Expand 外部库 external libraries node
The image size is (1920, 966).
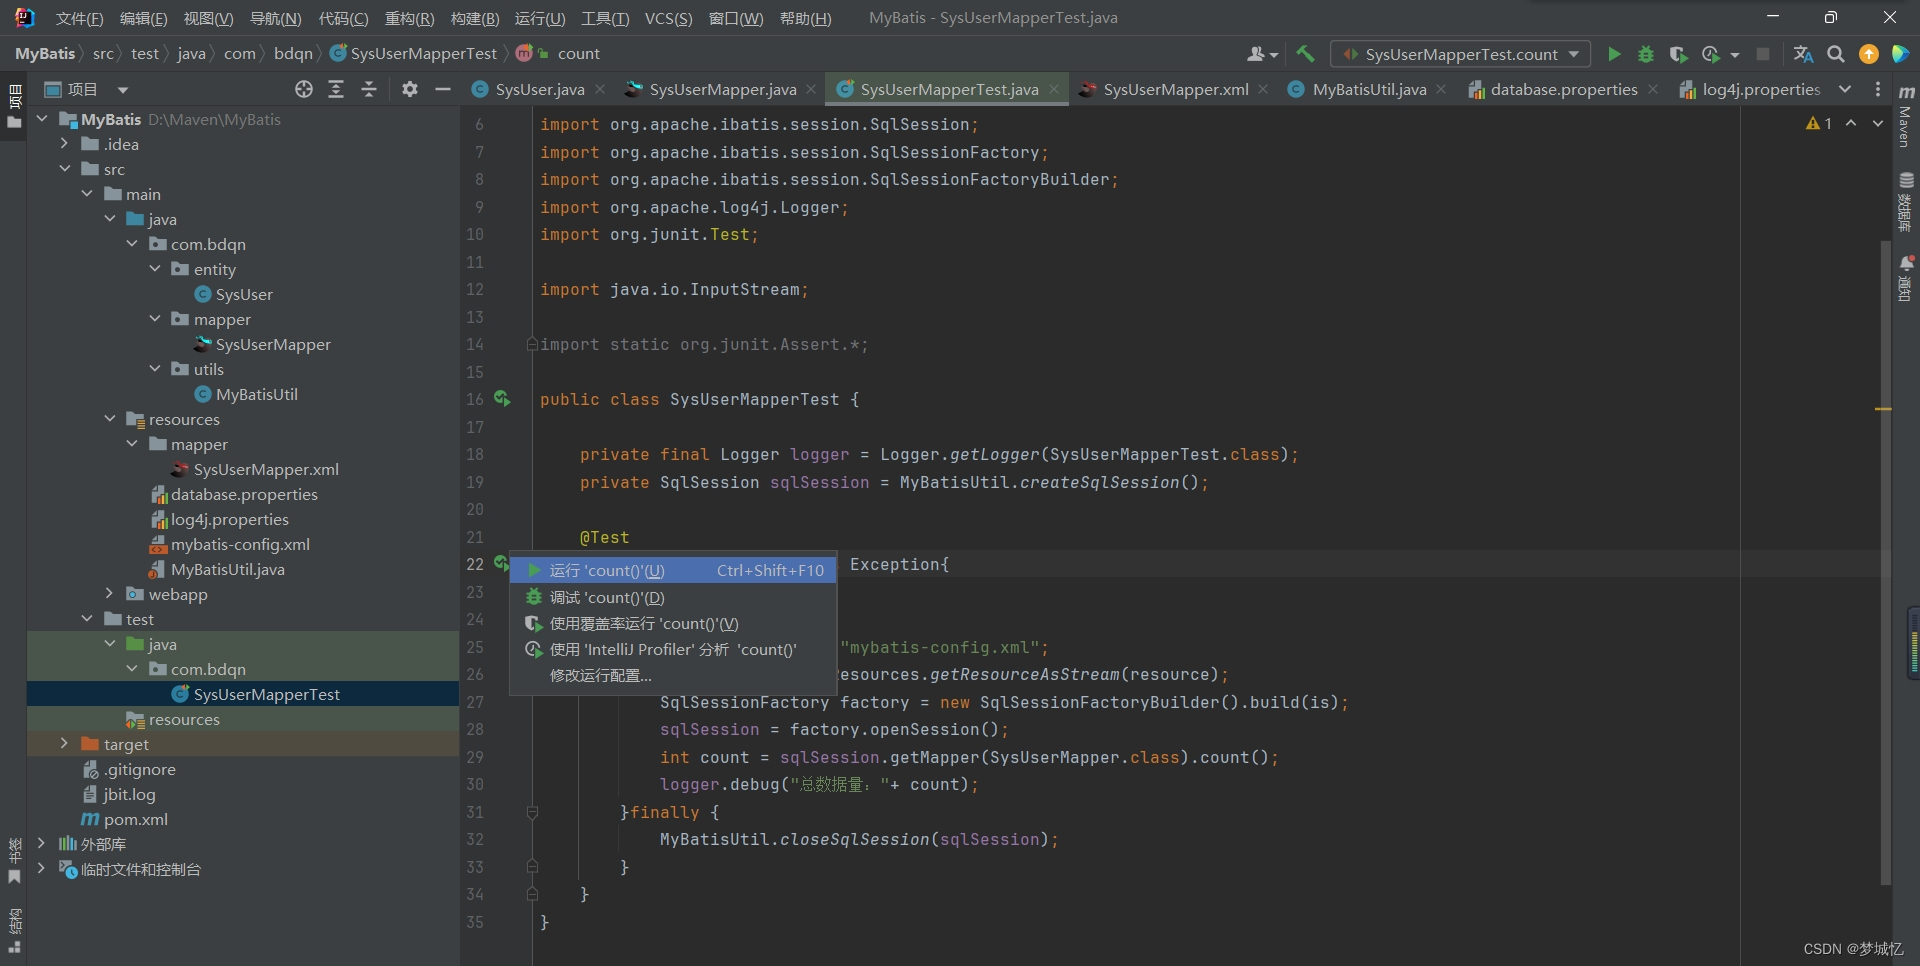click(41, 844)
